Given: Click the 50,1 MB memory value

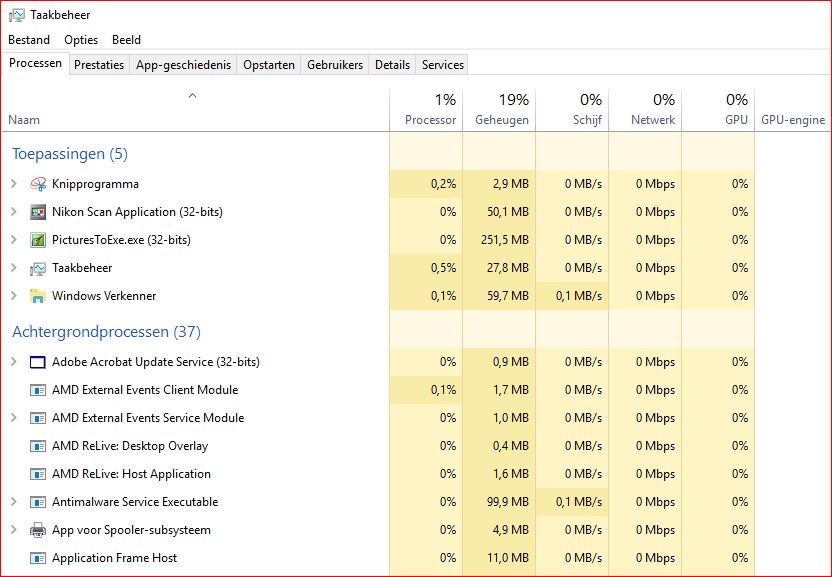Looking at the screenshot, I should tap(508, 212).
